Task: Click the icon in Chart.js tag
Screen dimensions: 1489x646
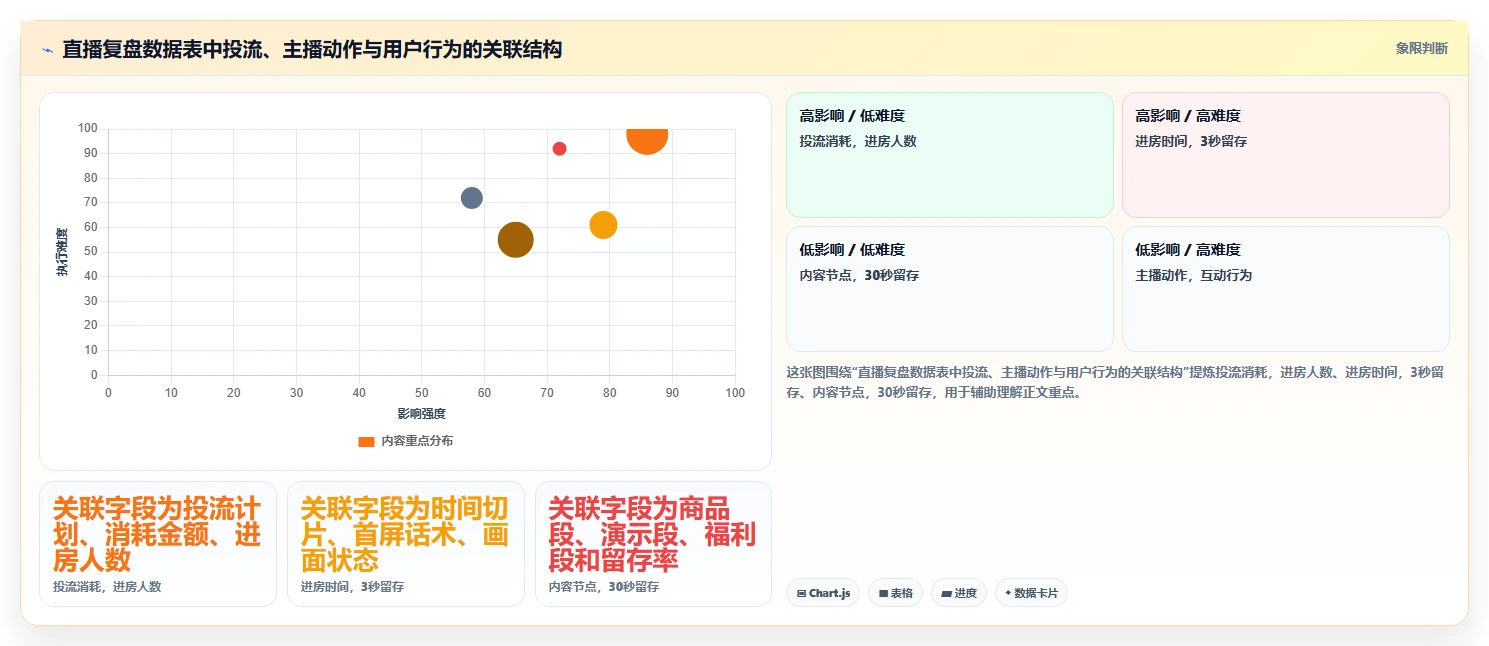Action: (801, 594)
